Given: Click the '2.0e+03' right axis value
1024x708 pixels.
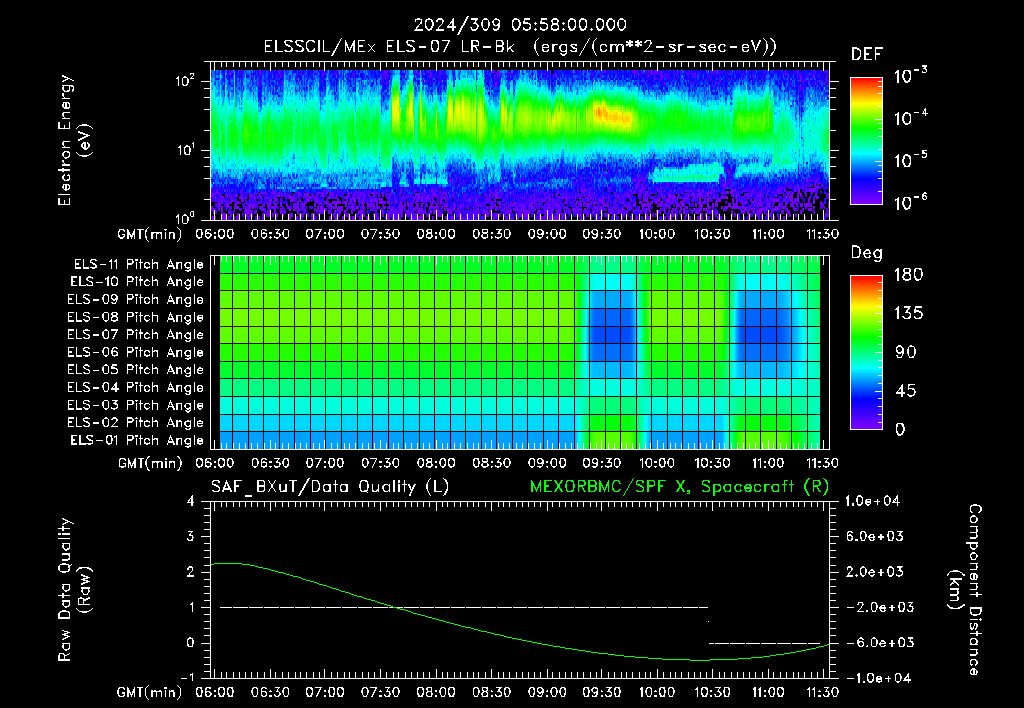Looking at the screenshot, I should (x=874, y=572).
